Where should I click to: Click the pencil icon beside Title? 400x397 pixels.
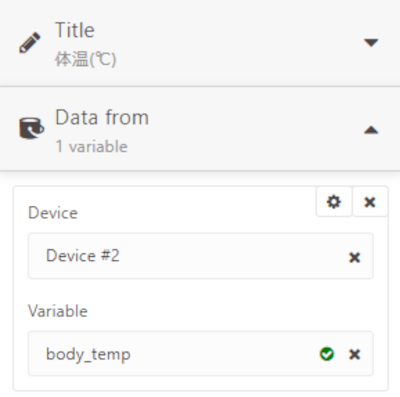tap(30, 43)
